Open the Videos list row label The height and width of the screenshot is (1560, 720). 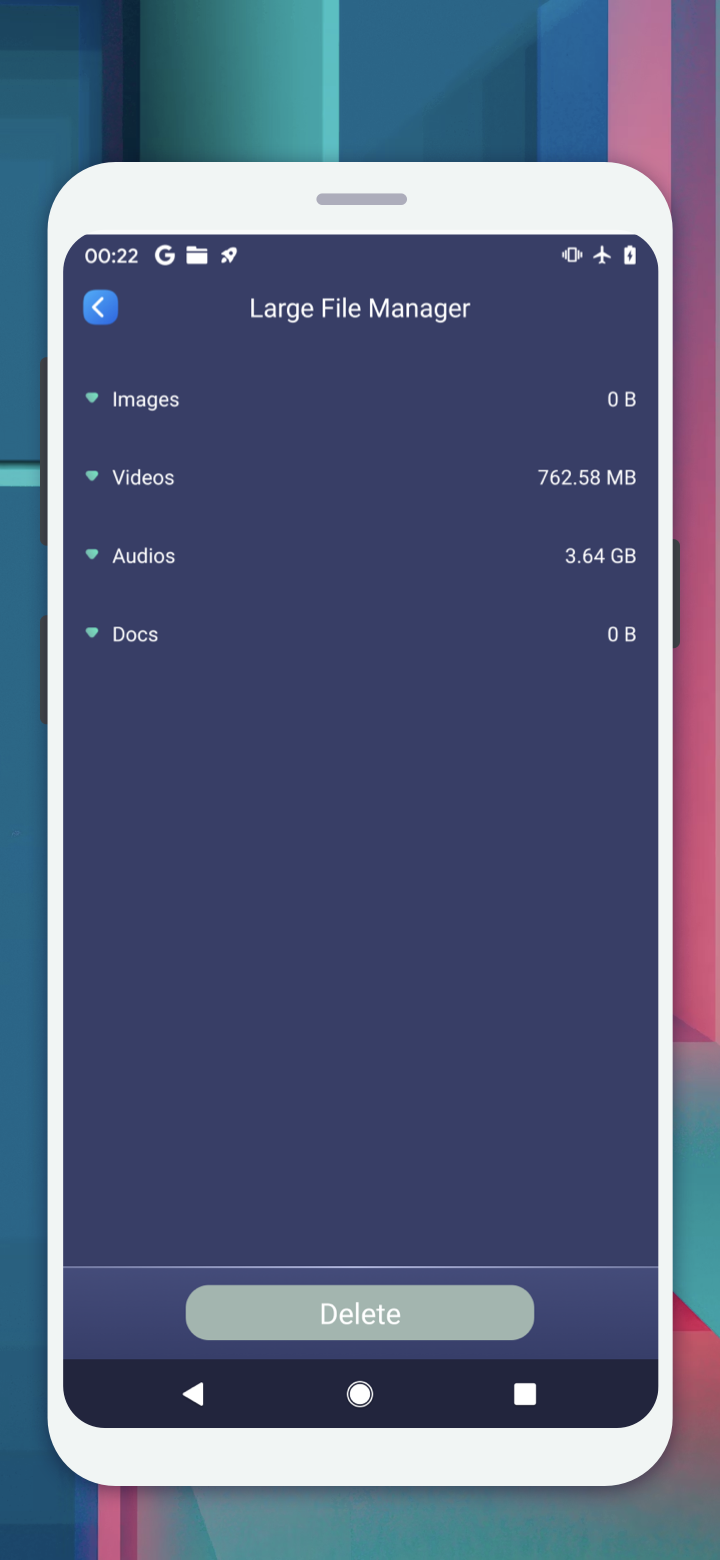[x=143, y=477]
